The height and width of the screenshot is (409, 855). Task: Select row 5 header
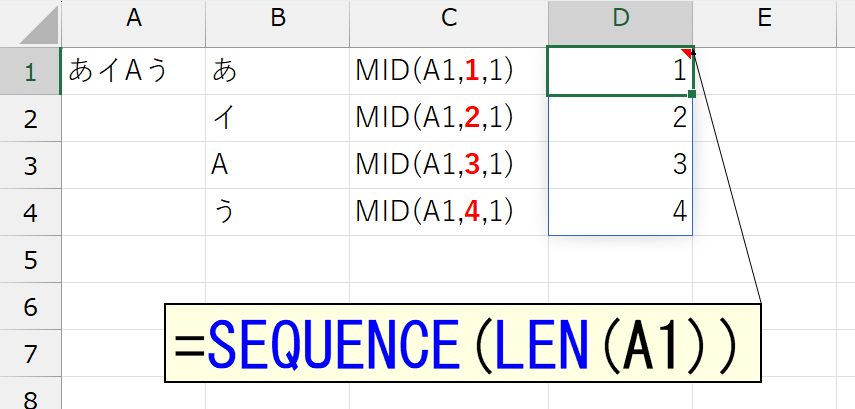click(x=31, y=259)
